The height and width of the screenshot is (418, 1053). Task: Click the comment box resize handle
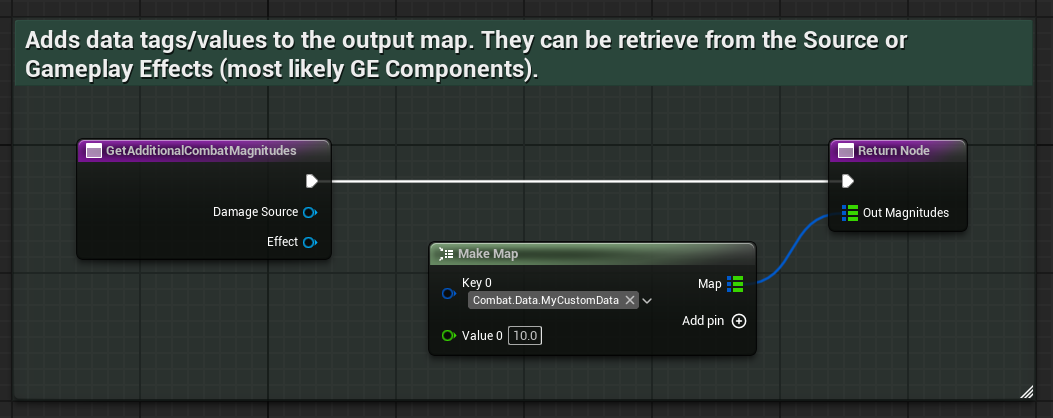pyautogui.click(x=1025, y=390)
